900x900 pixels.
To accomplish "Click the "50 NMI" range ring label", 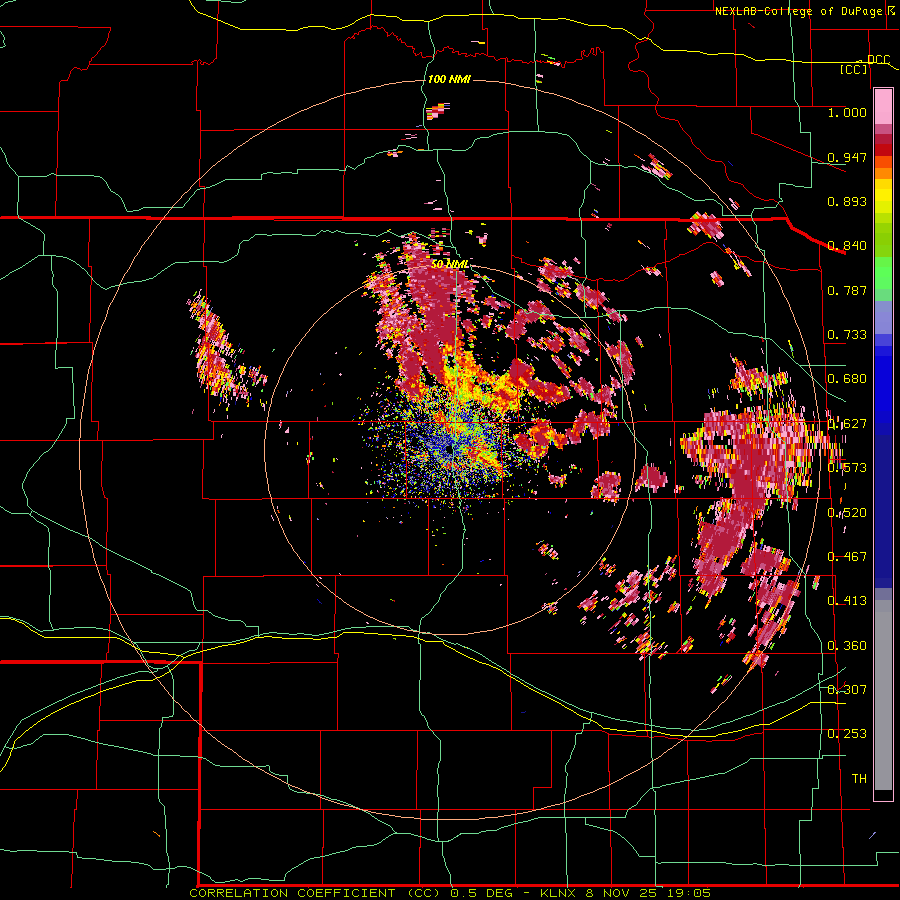I will click(451, 264).
